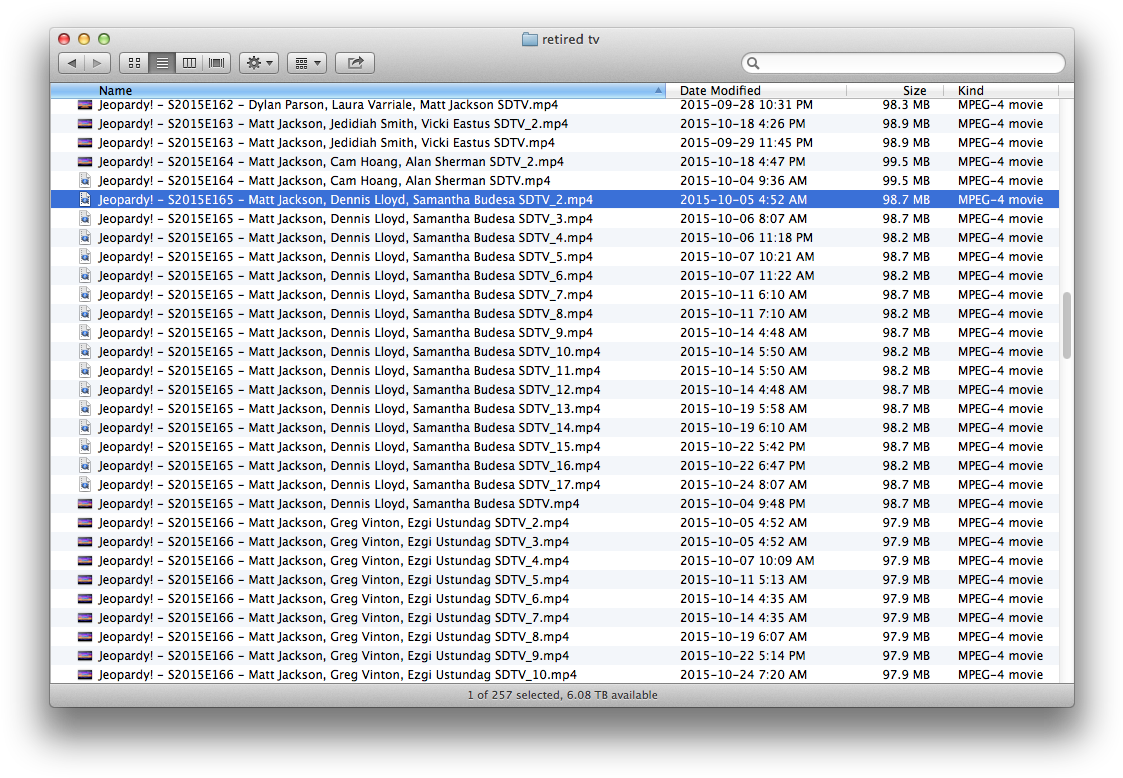Go back using the Back arrow button

click(x=72, y=63)
